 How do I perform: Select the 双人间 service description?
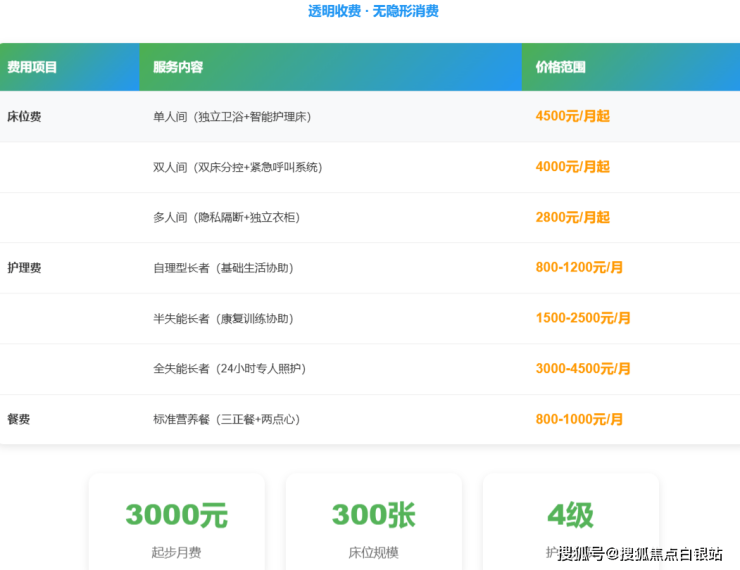point(237,168)
